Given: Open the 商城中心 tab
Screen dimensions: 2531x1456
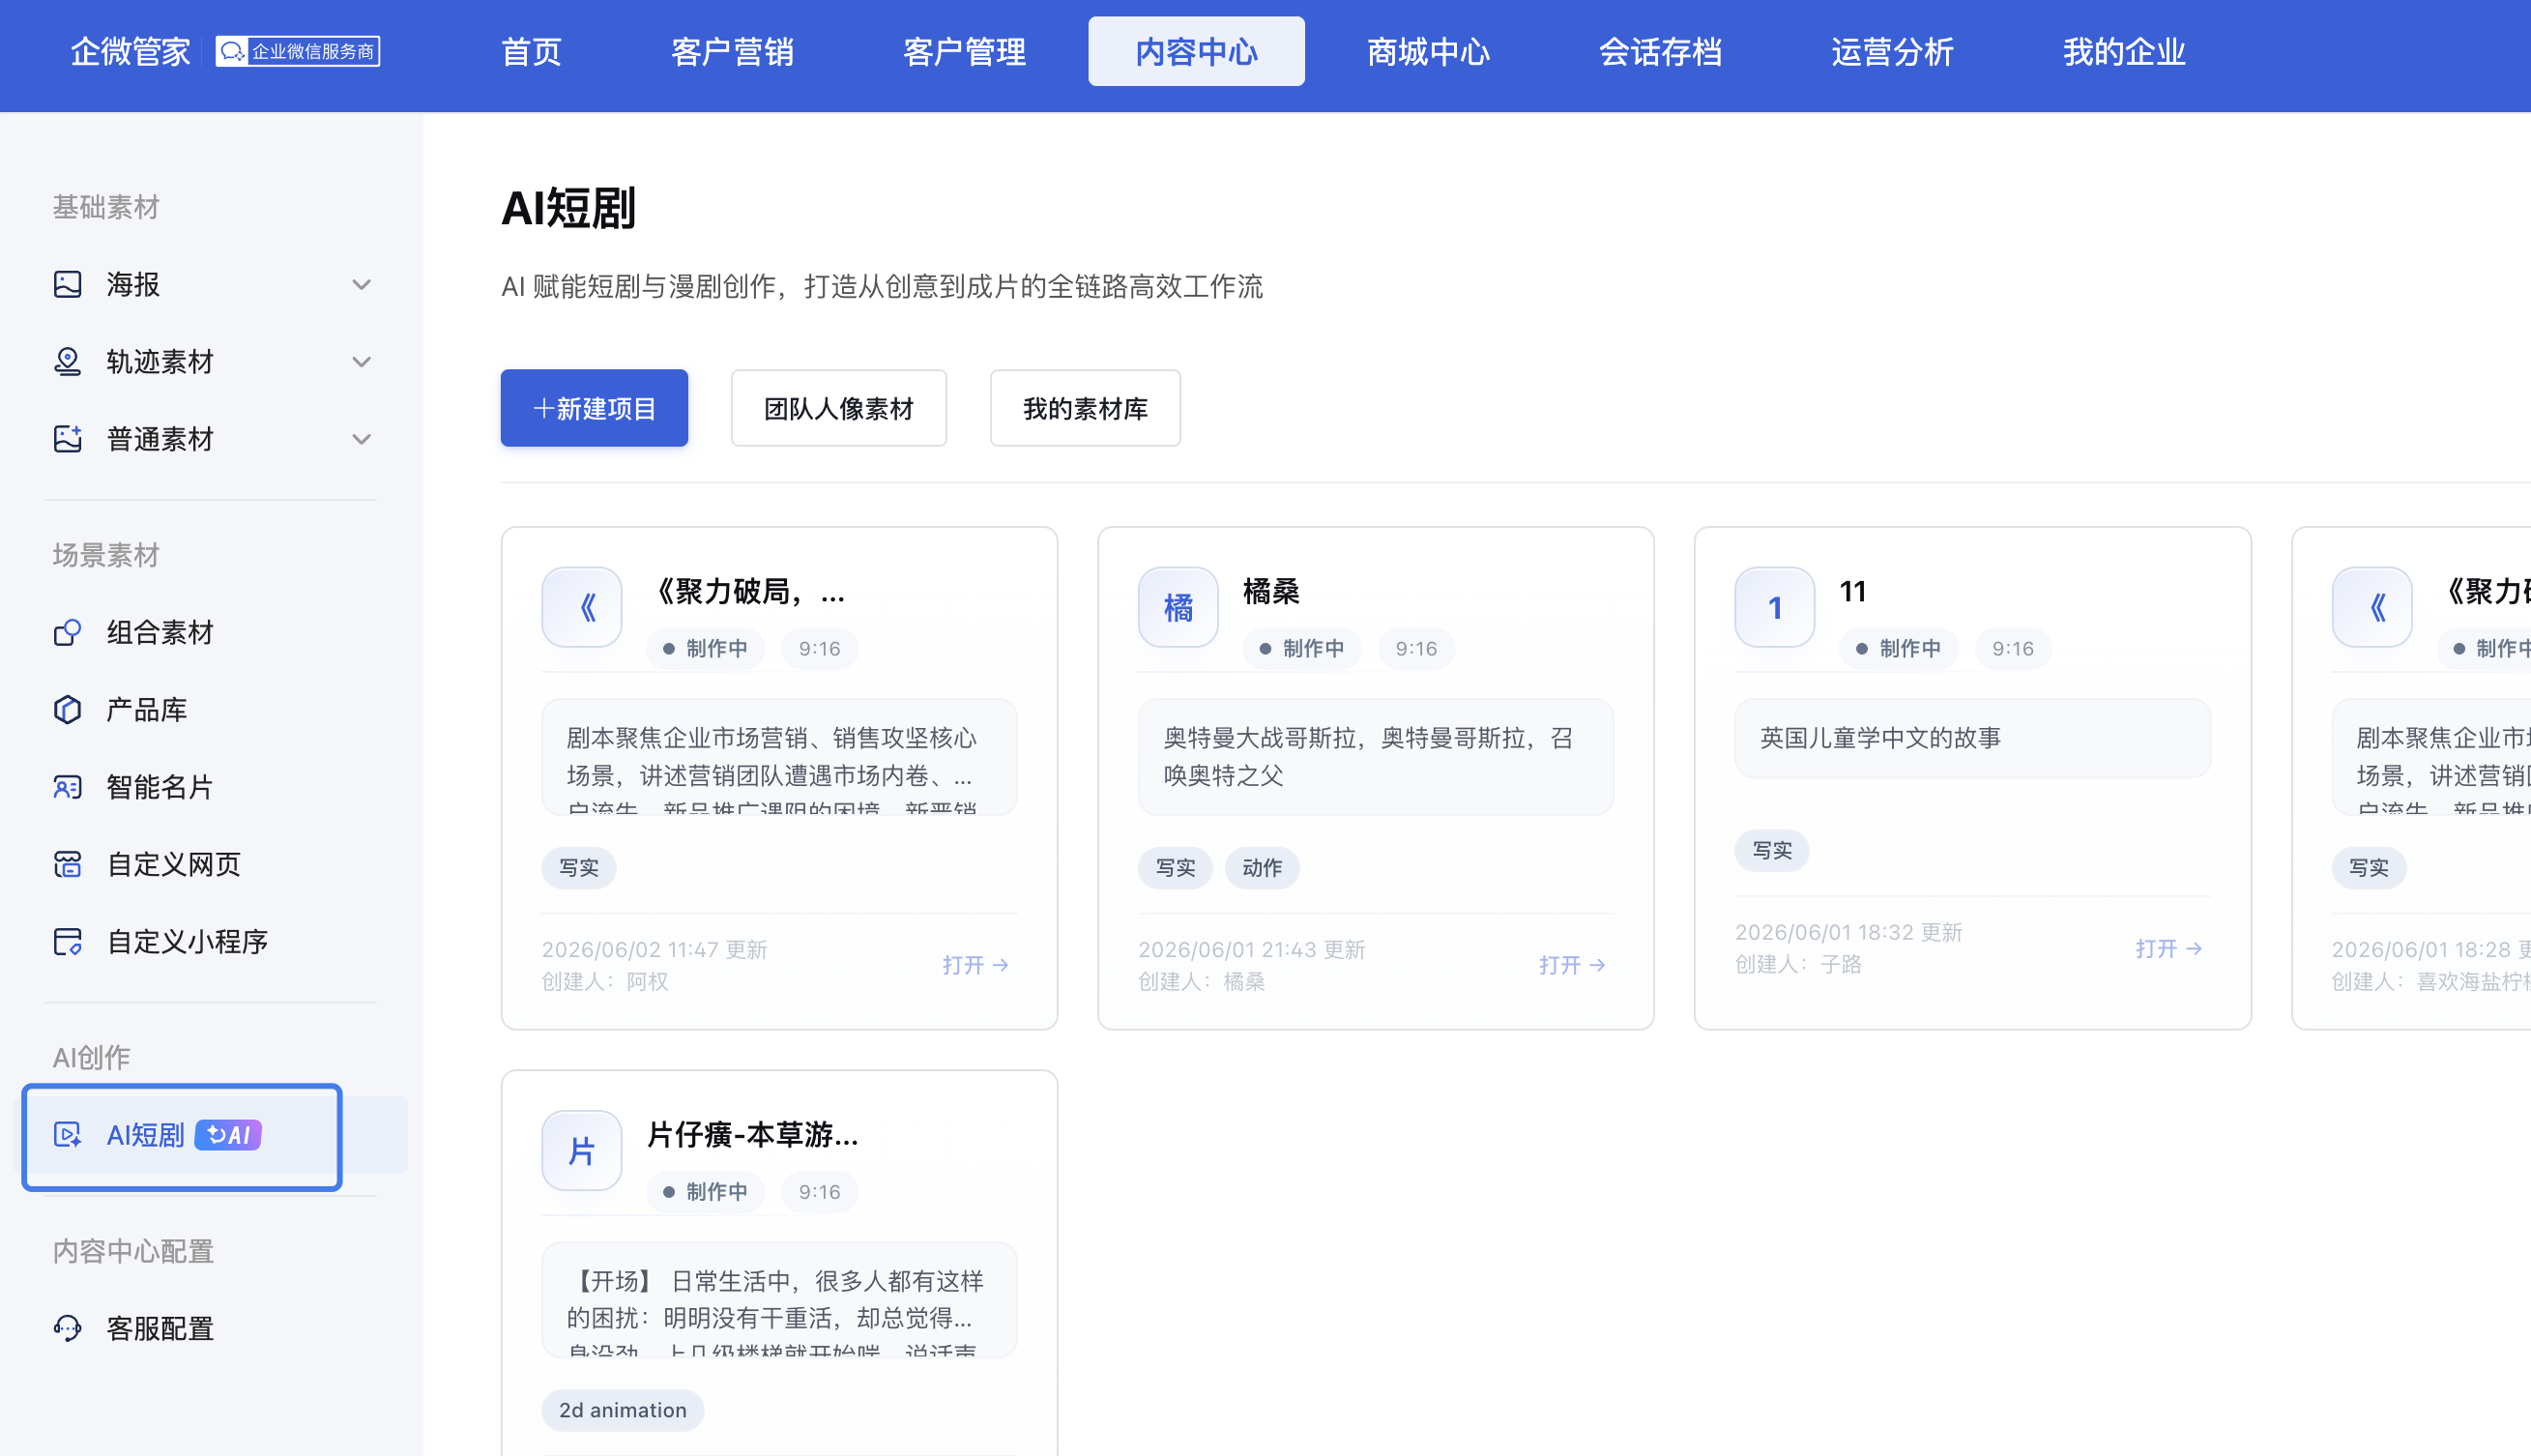Looking at the screenshot, I should pyautogui.click(x=1428, y=52).
